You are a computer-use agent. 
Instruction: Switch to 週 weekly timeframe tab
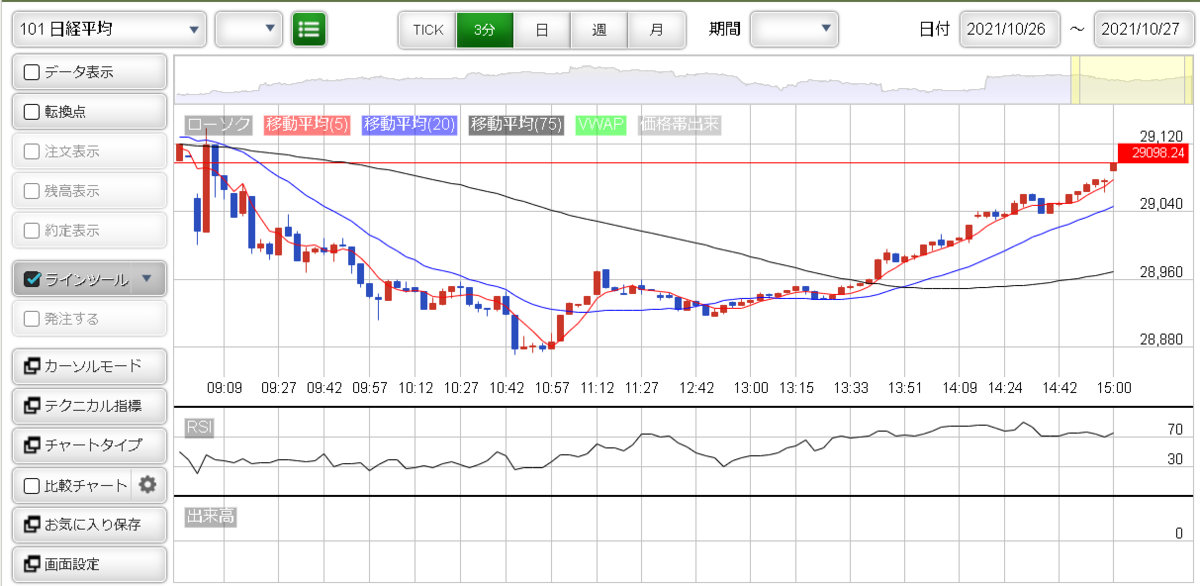click(x=599, y=29)
